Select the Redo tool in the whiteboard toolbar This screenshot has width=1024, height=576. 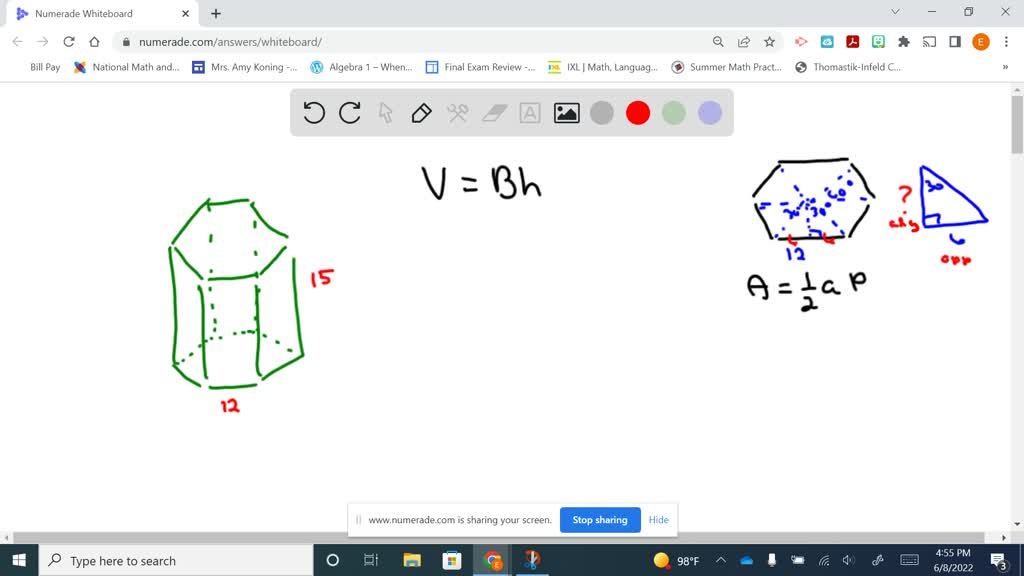coord(349,113)
